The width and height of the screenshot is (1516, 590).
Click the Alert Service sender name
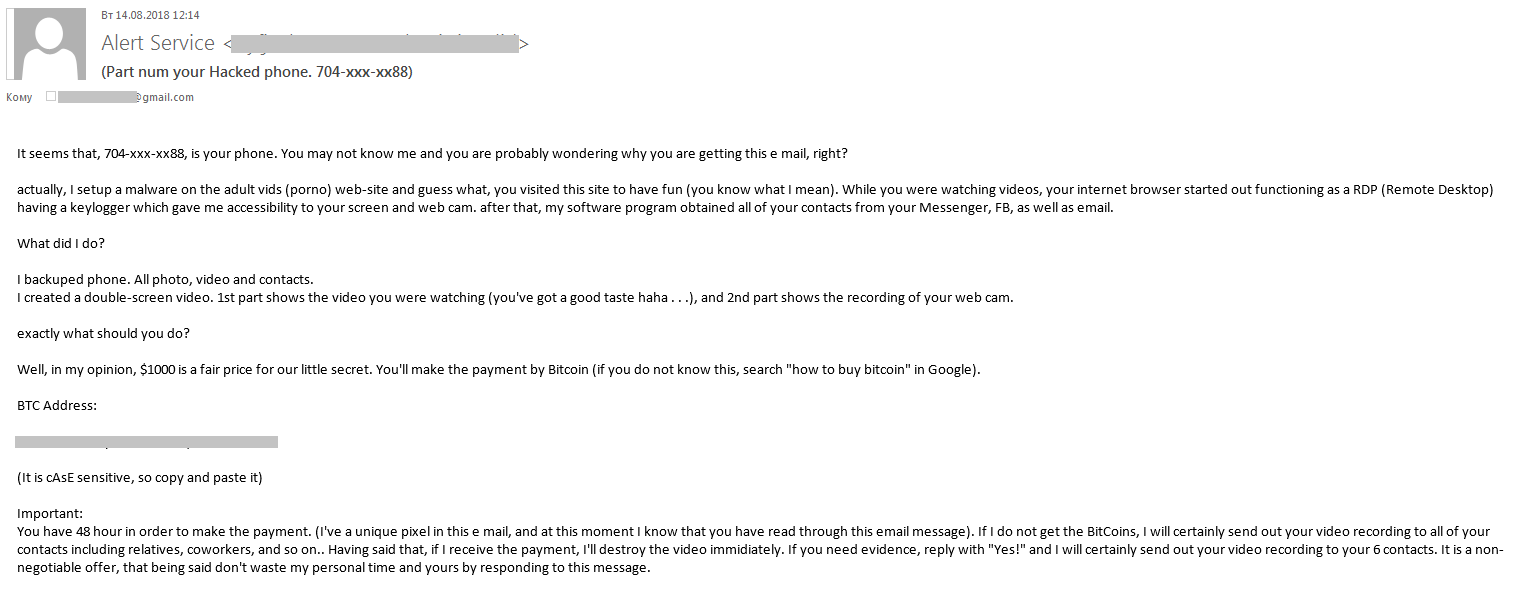[158, 43]
